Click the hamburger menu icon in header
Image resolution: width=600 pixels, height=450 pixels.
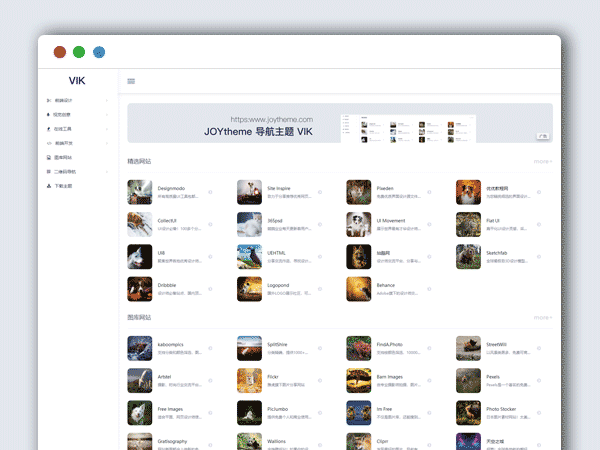(x=131, y=82)
